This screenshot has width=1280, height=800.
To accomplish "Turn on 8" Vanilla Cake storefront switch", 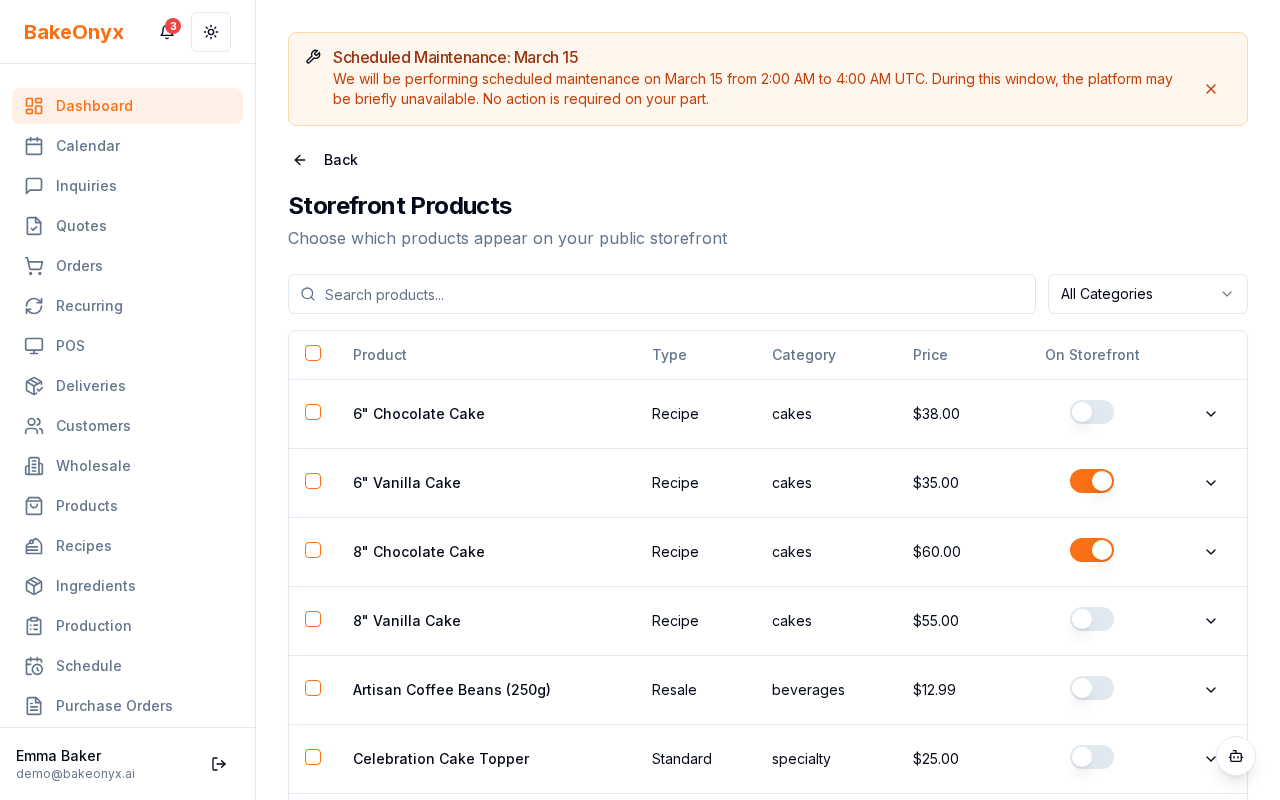I will coord(1092,619).
